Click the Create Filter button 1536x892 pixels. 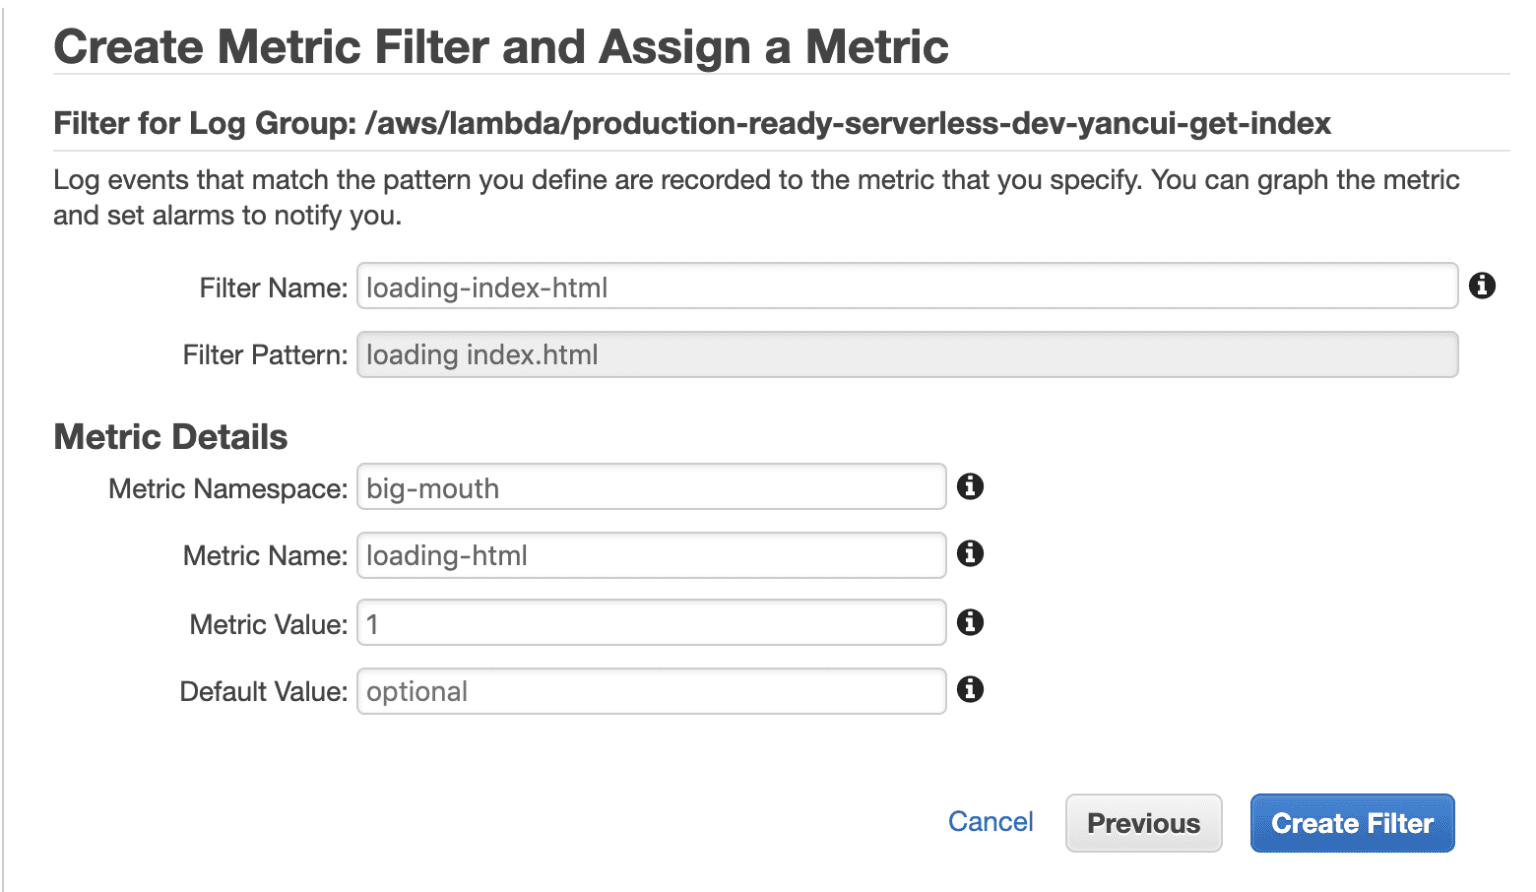(1352, 823)
